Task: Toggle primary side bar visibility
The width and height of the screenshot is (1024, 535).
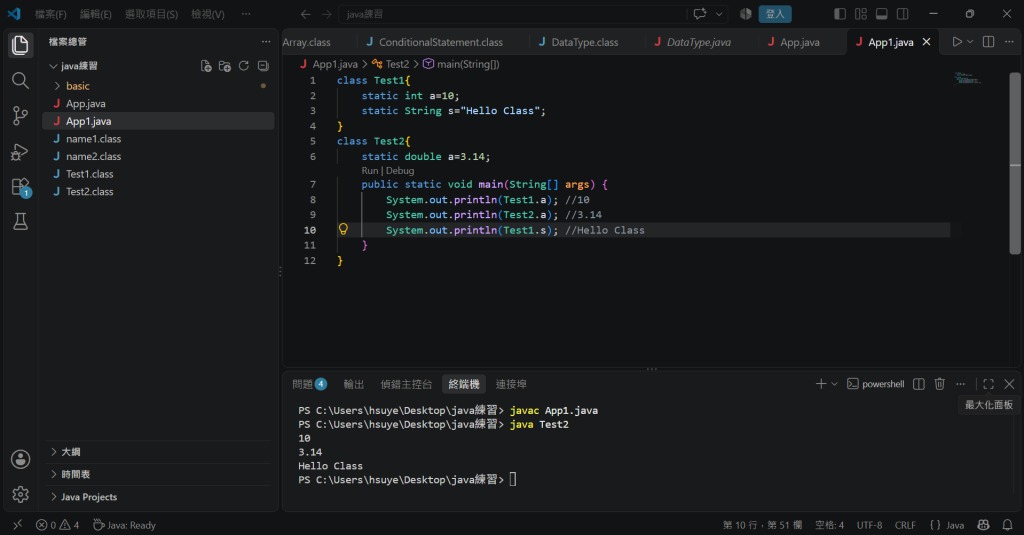Action: coord(840,14)
